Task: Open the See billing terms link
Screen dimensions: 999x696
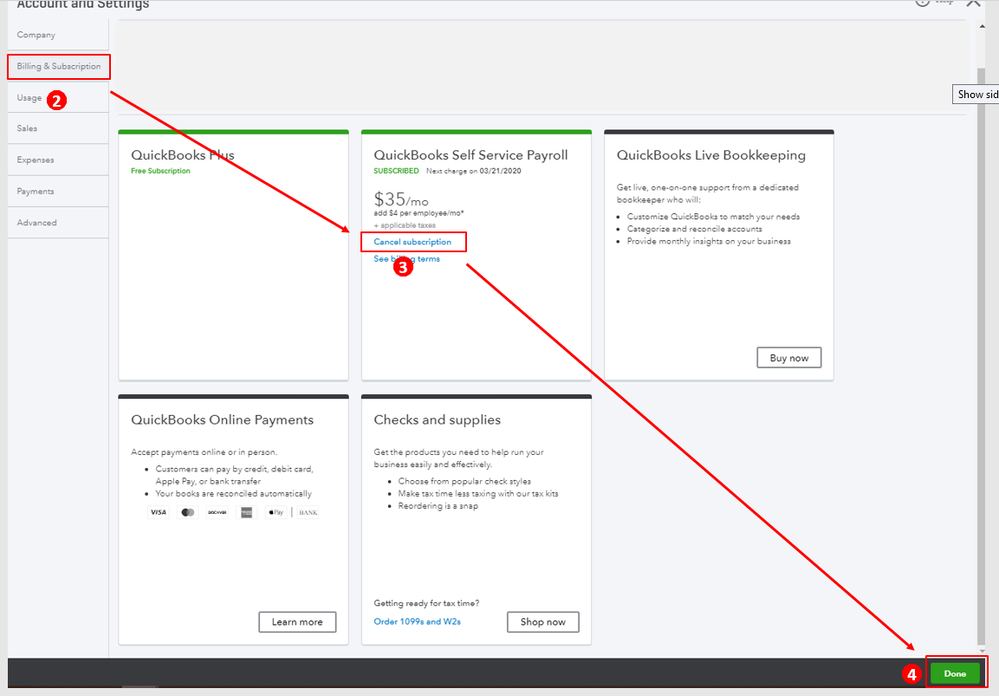Action: (x=406, y=259)
